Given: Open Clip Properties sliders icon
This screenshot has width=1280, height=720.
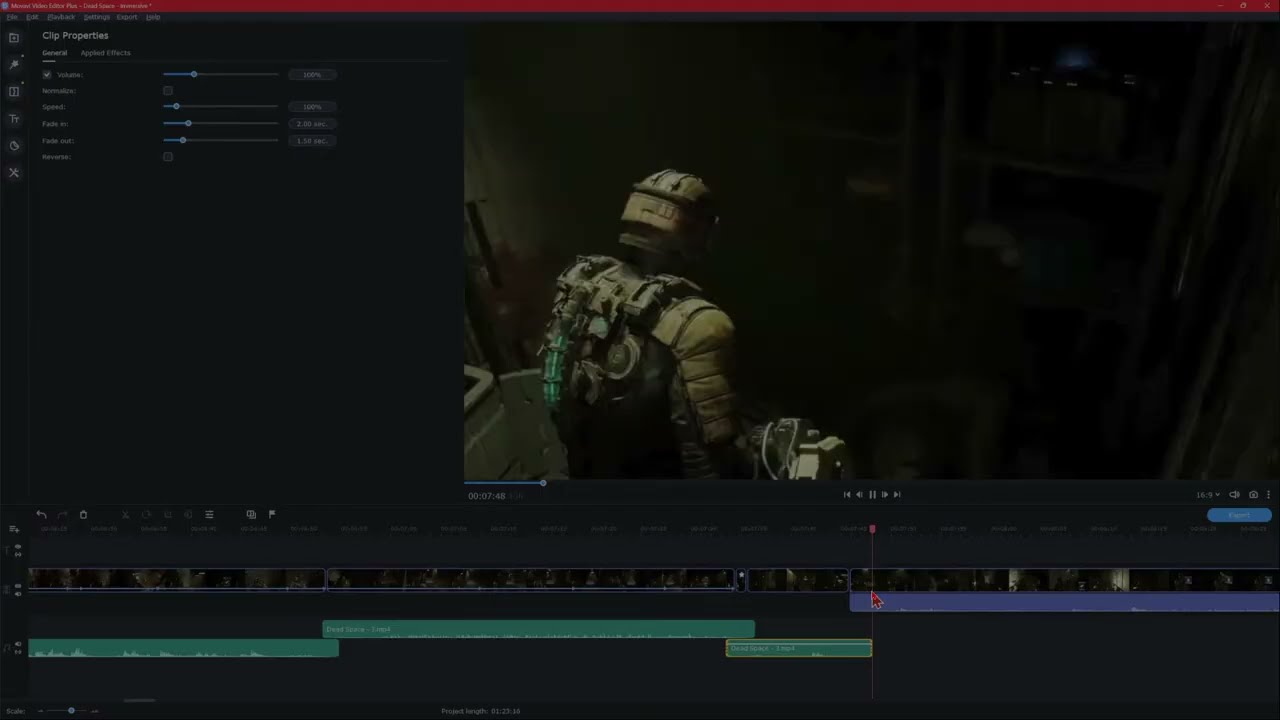Looking at the screenshot, I should pyautogui.click(x=209, y=515).
